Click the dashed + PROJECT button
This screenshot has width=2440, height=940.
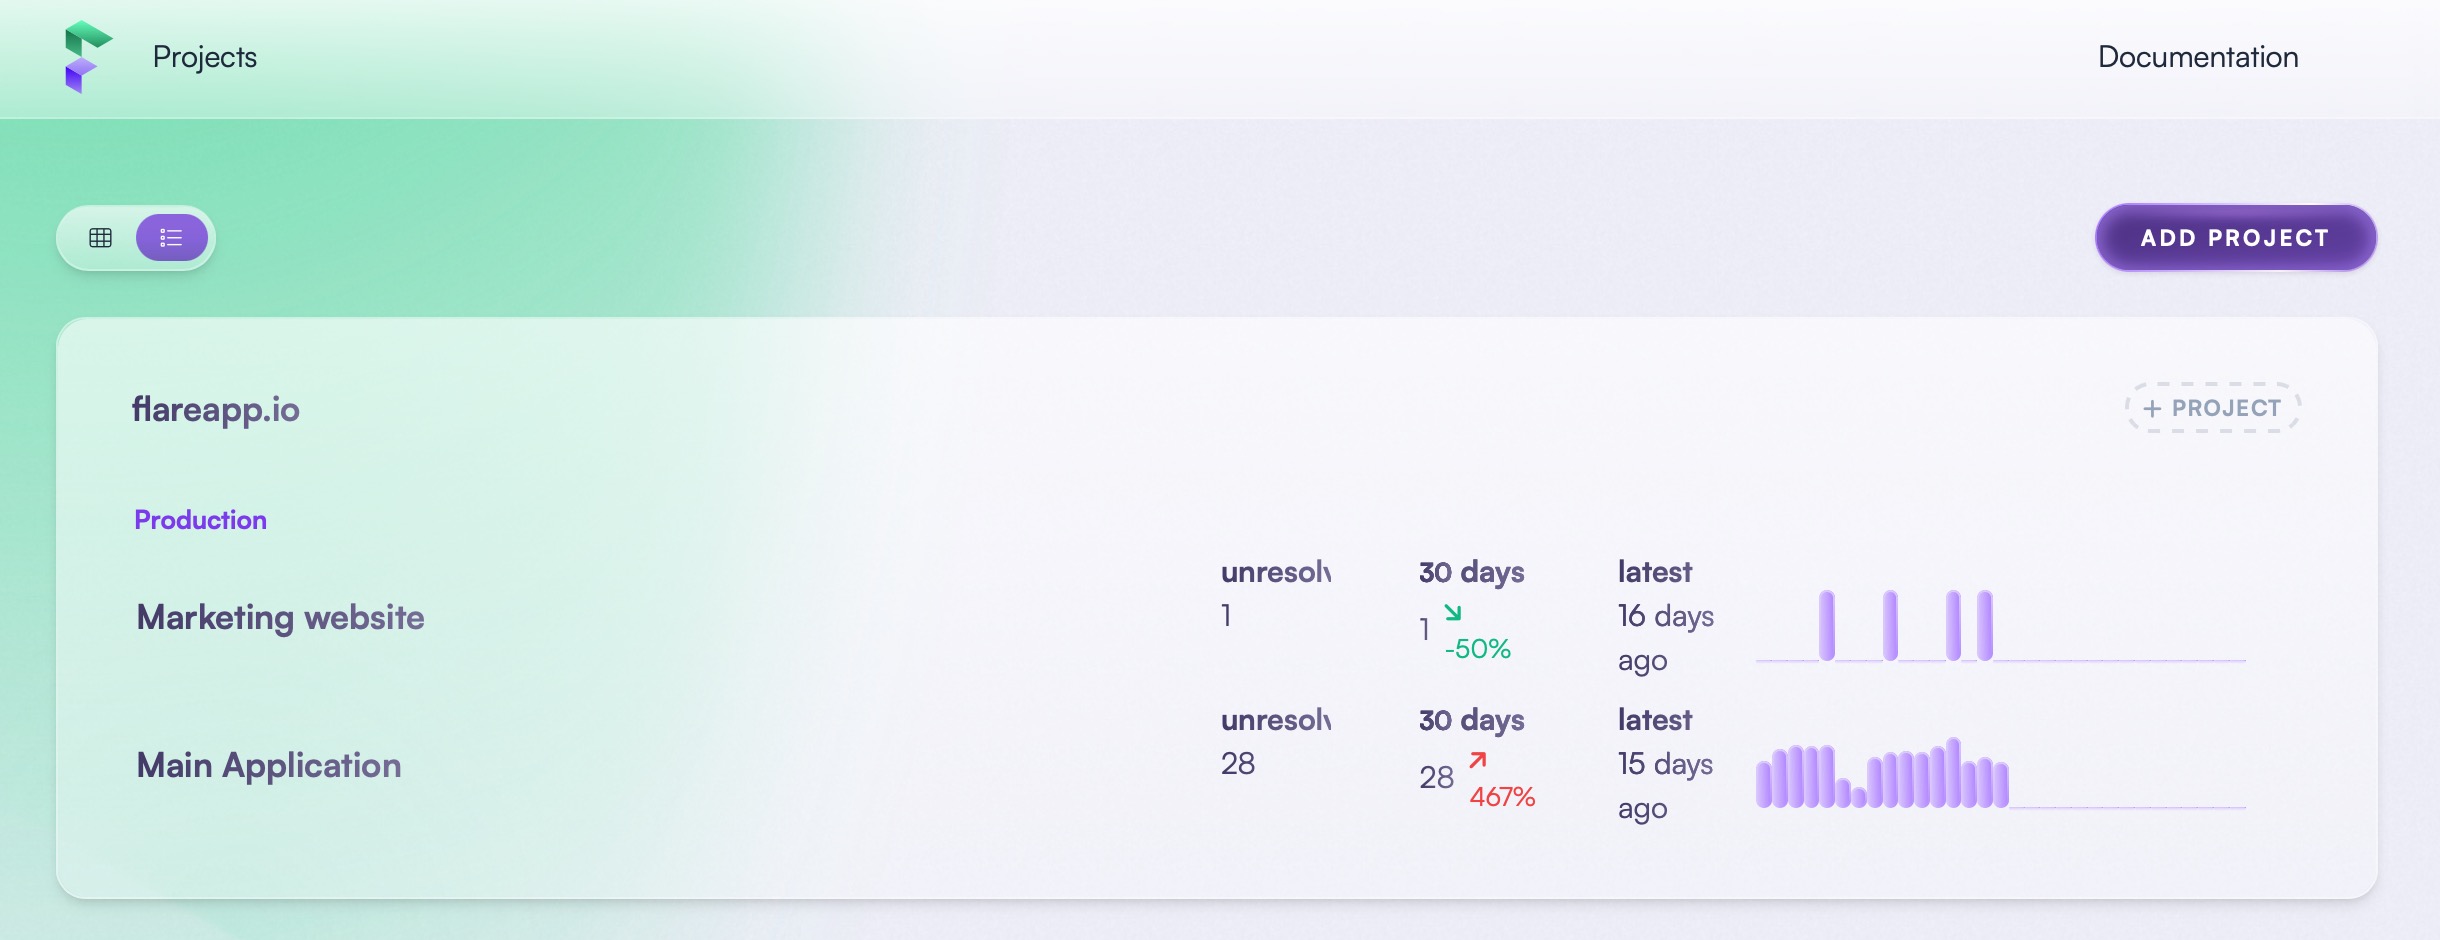(2212, 408)
